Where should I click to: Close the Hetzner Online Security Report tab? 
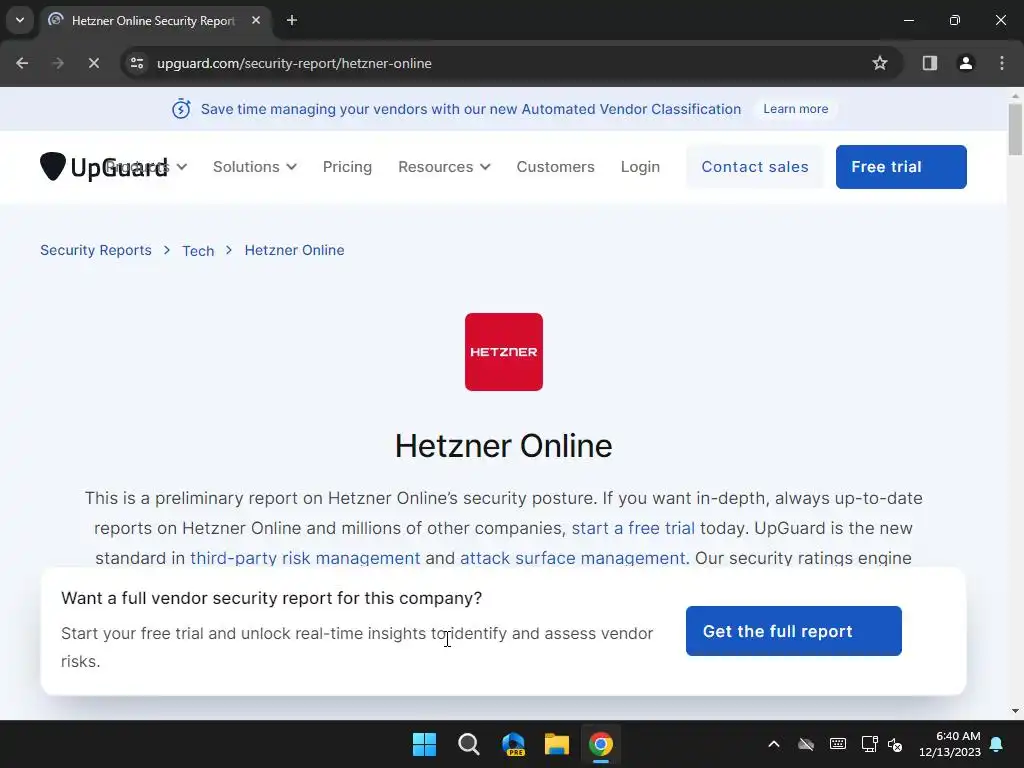256,20
